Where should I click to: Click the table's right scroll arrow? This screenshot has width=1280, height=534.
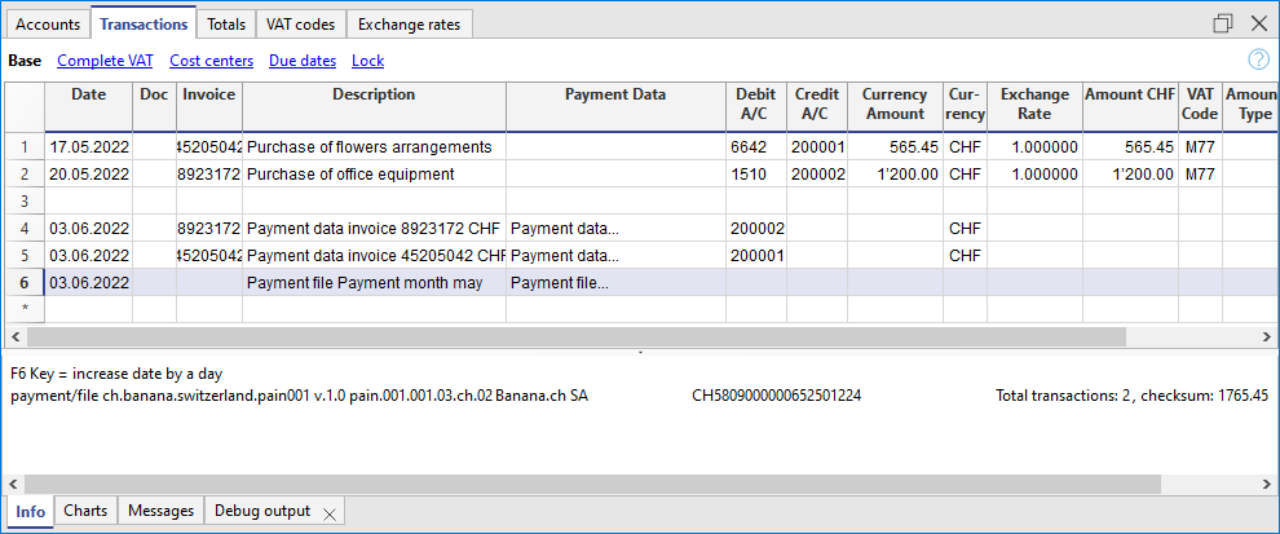[1267, 337]
